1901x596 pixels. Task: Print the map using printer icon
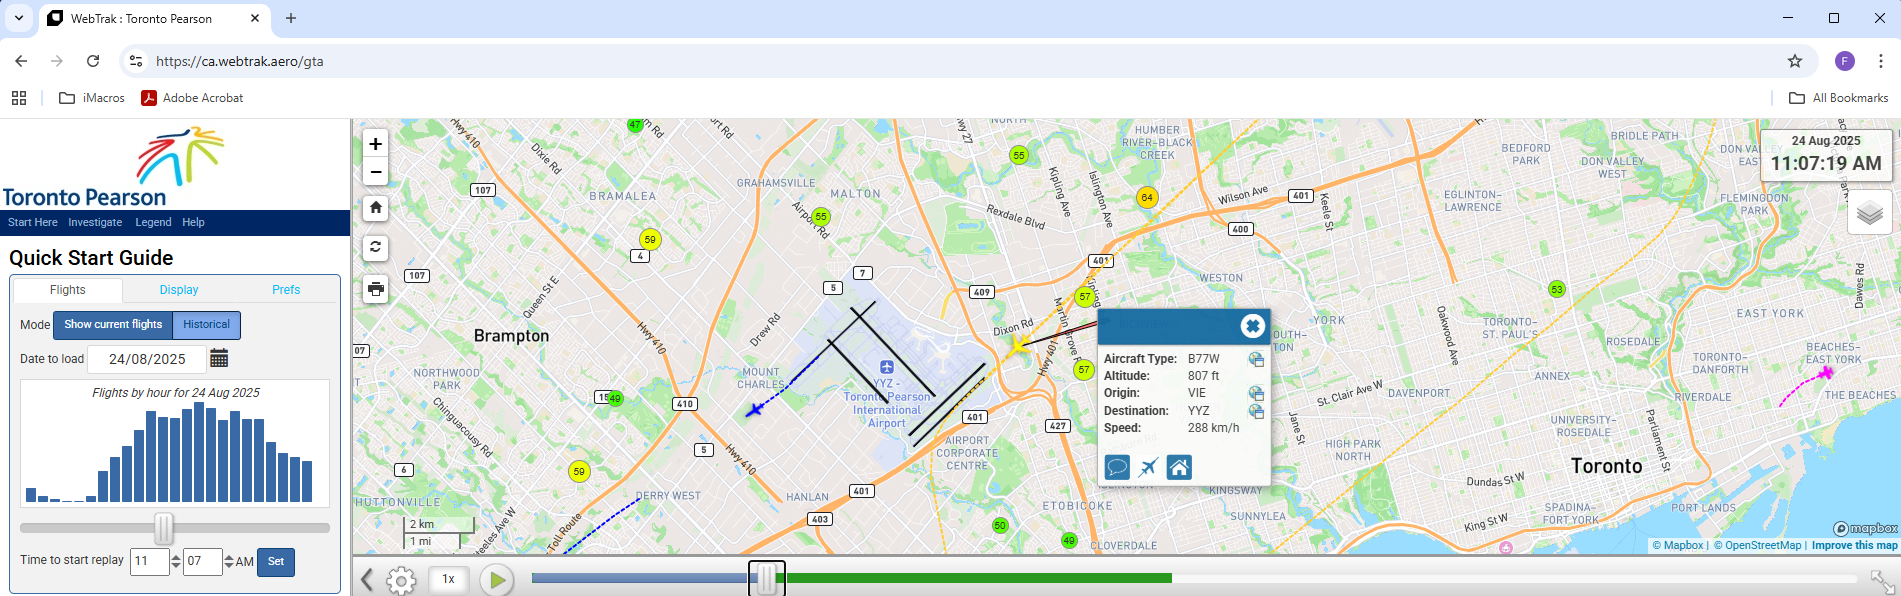(375, 289)
